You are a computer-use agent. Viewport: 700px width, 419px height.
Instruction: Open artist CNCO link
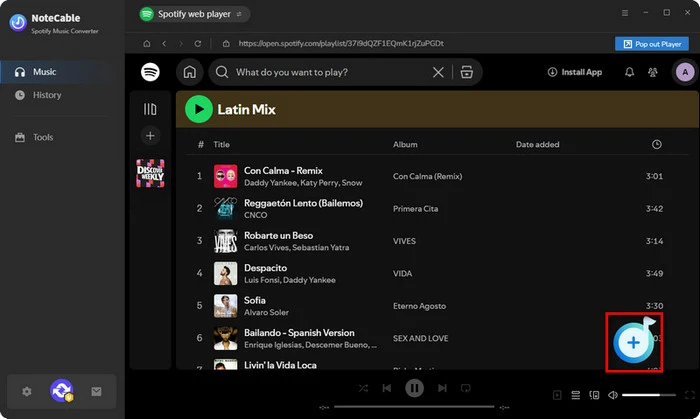(x=255, y=215)
